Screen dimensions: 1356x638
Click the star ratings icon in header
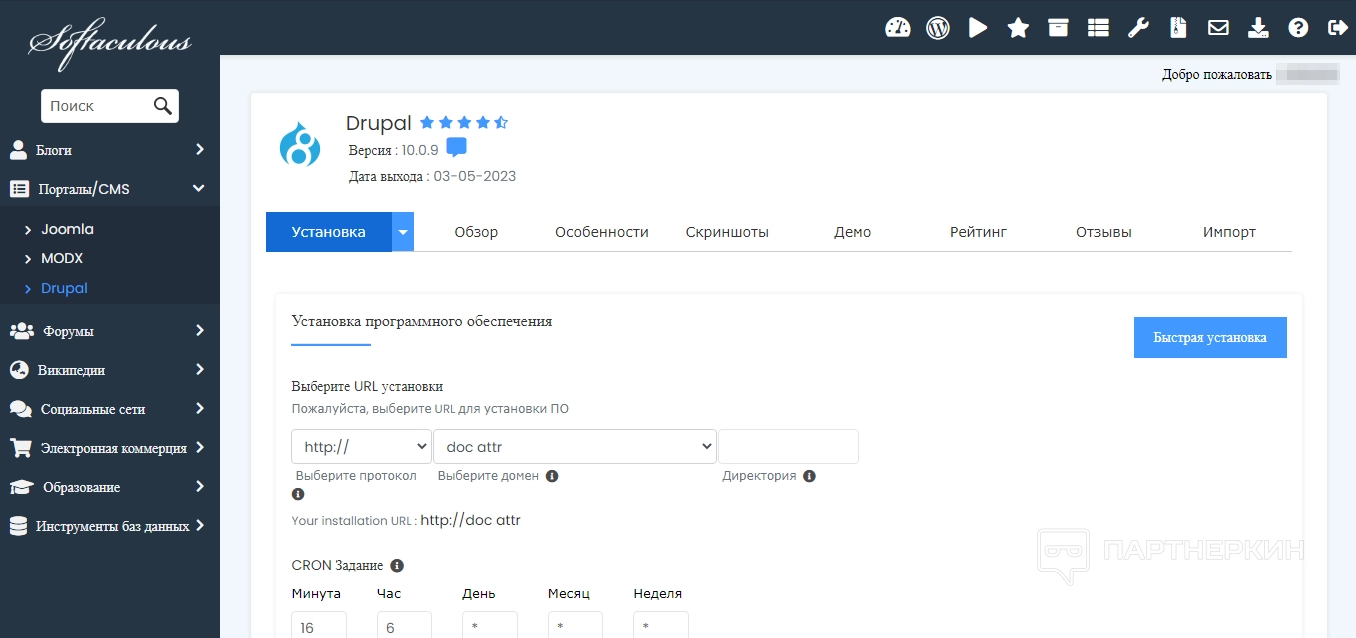click(1018, 28)
